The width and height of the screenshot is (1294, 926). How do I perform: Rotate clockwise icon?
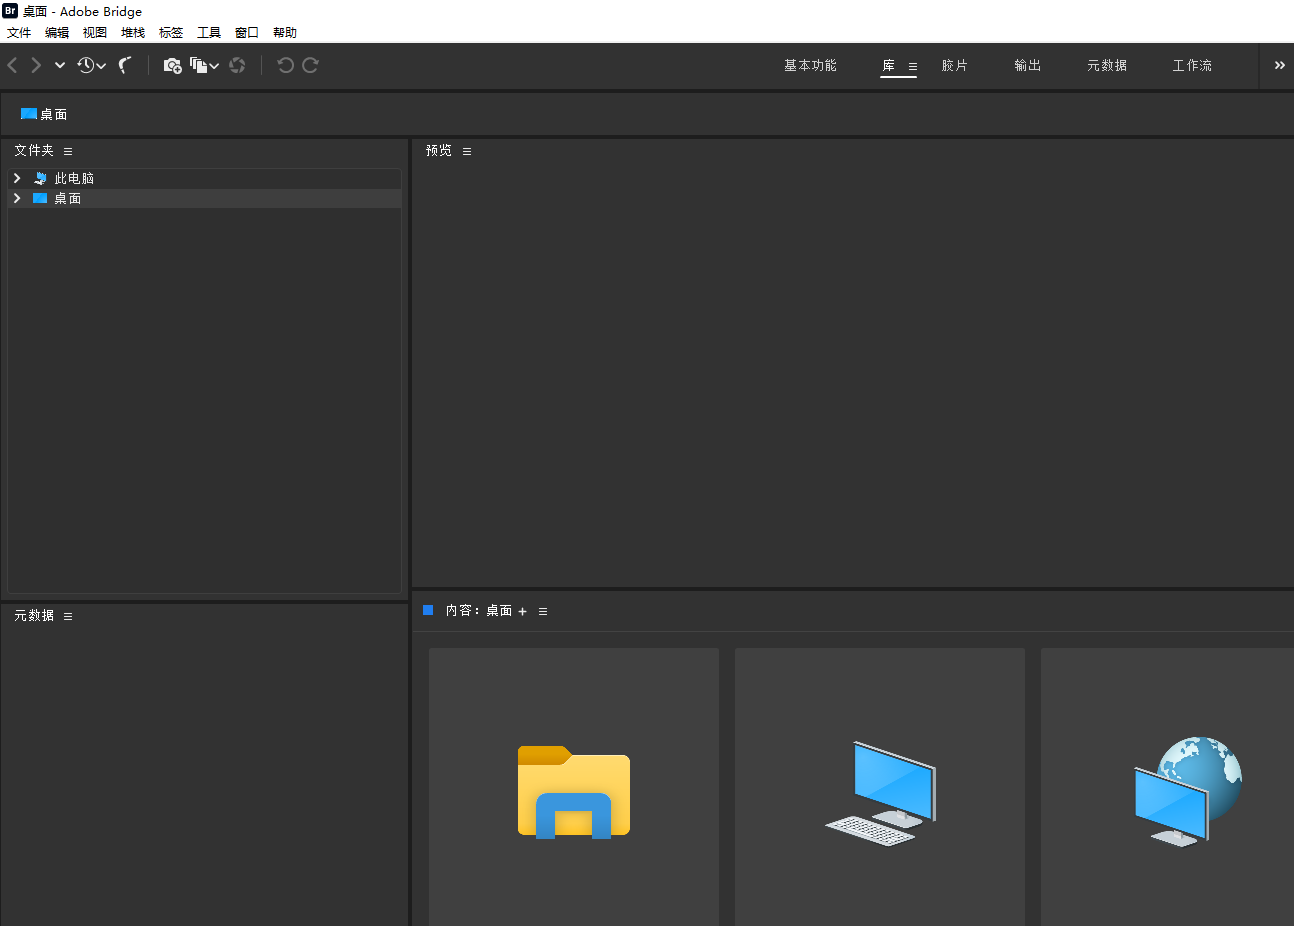(x=310, y=65)
